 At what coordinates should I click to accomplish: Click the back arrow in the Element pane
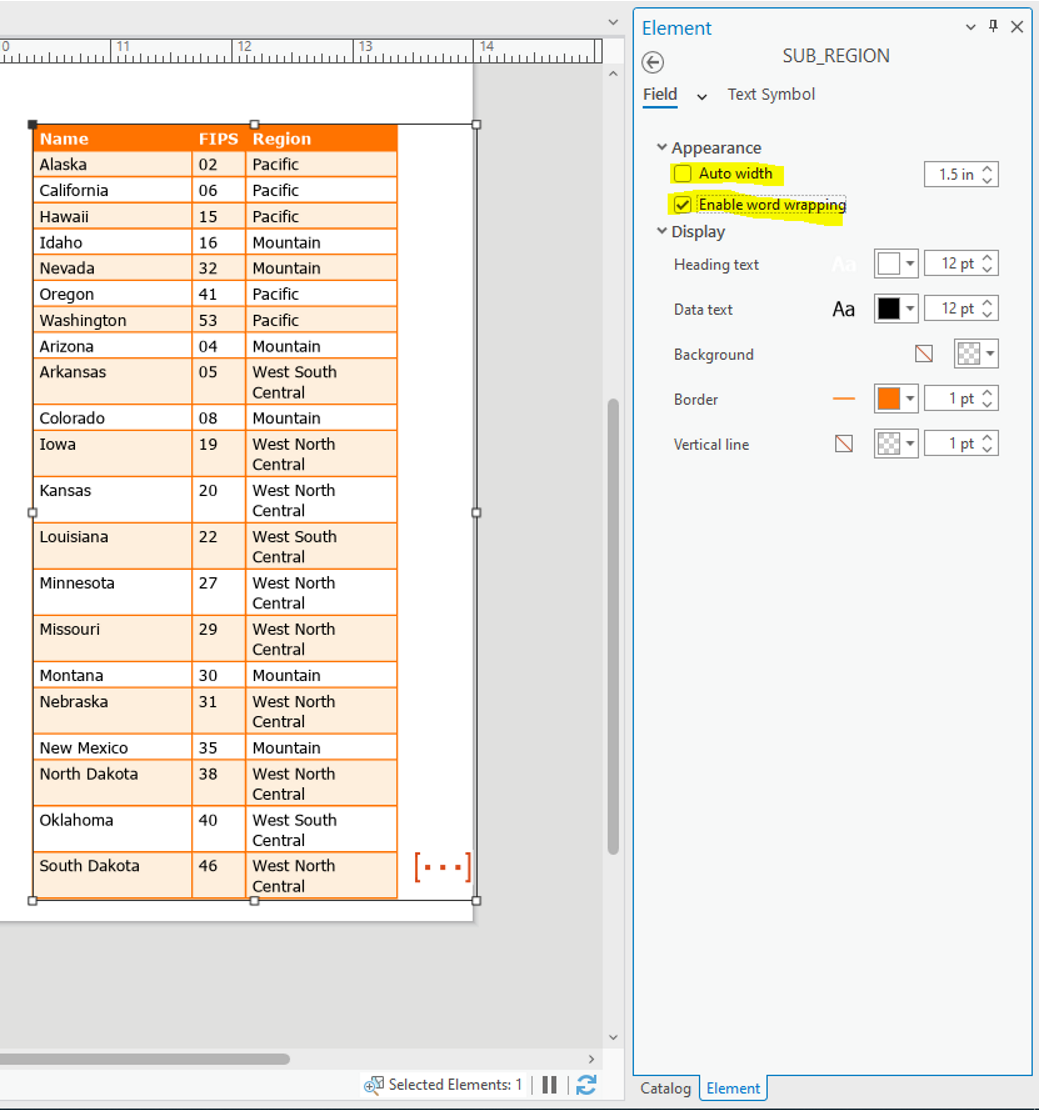tap(652, 62)
